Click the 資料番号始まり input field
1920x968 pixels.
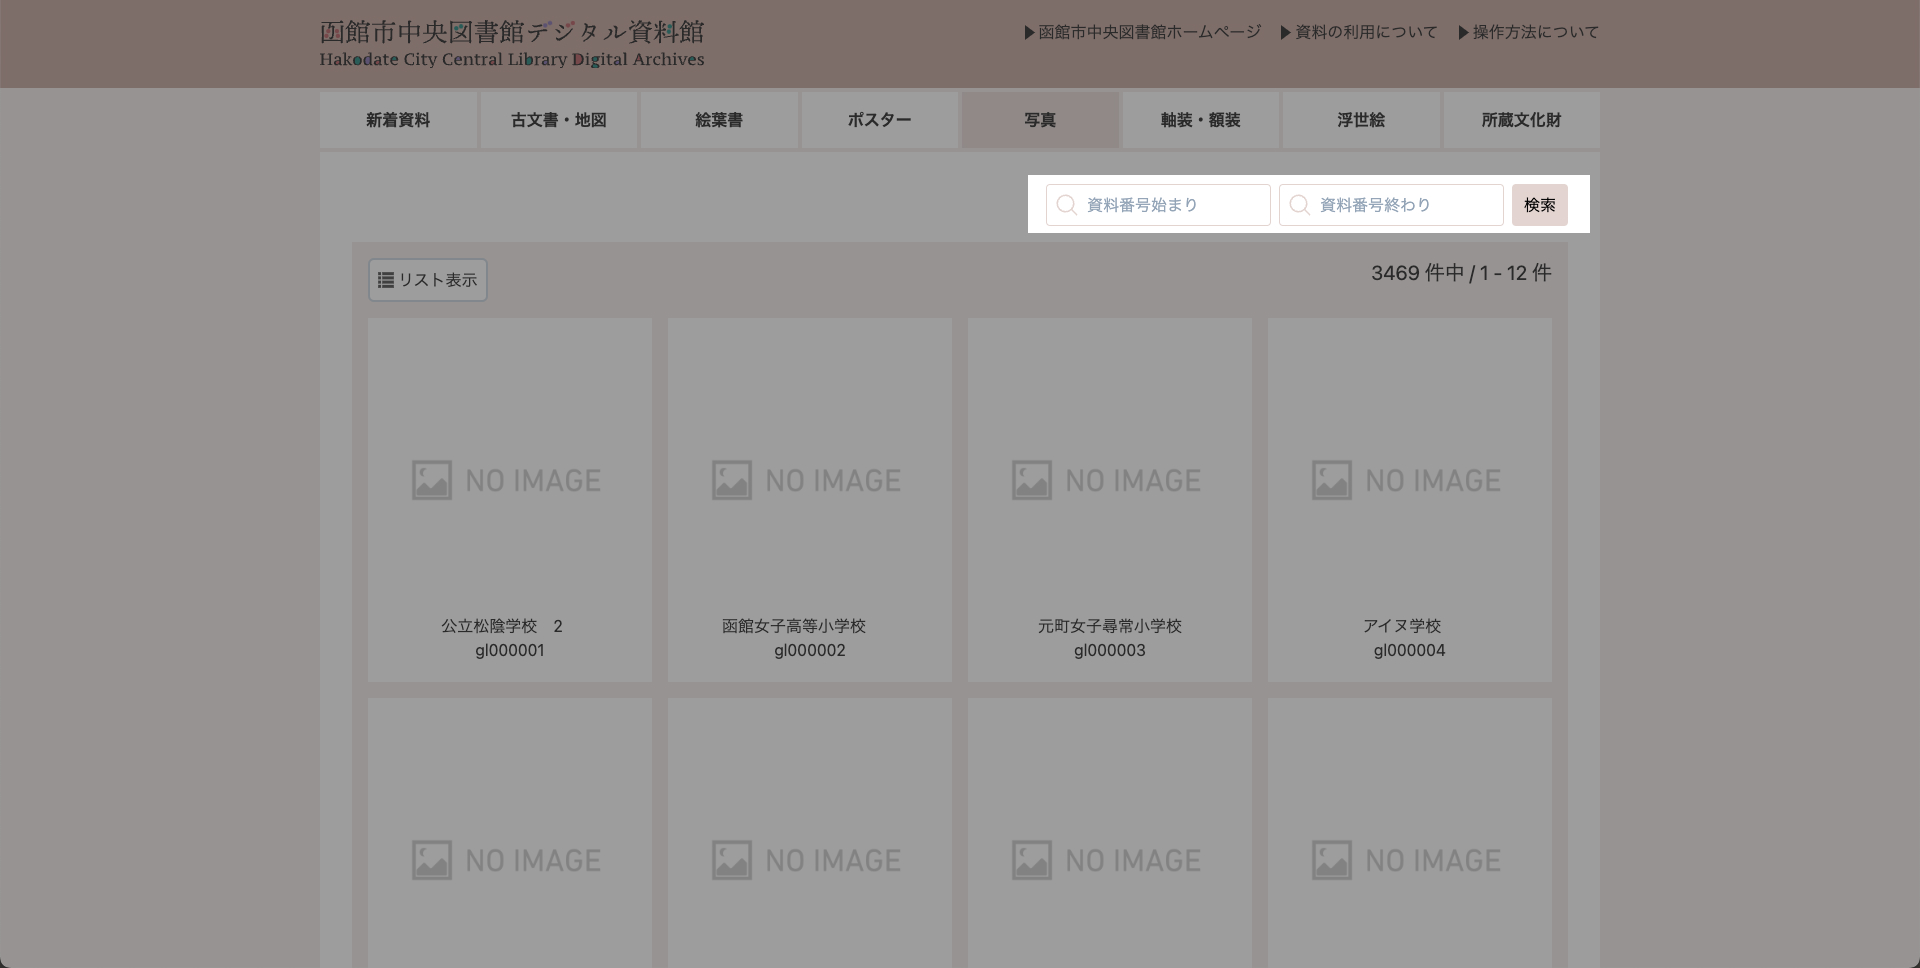coord(1158,205)
